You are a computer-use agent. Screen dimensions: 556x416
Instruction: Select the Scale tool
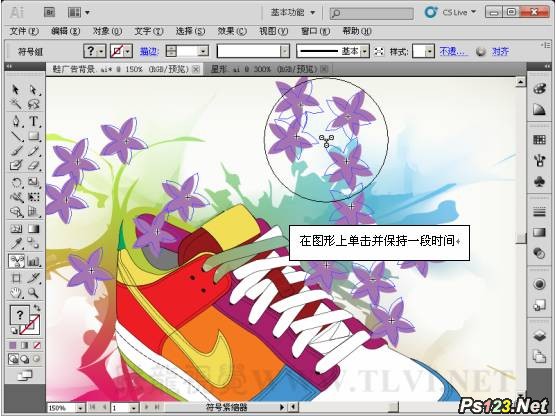[x=34, y=182]
